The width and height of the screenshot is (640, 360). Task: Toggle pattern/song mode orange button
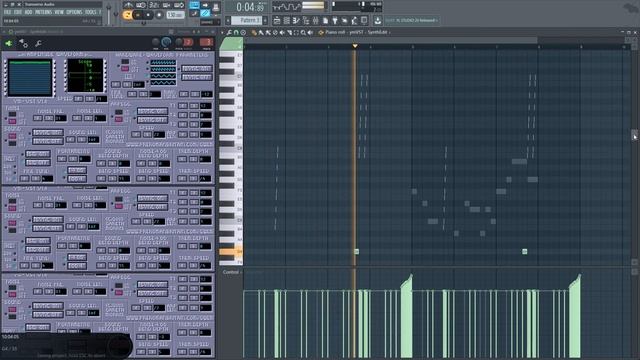point(127,15)
